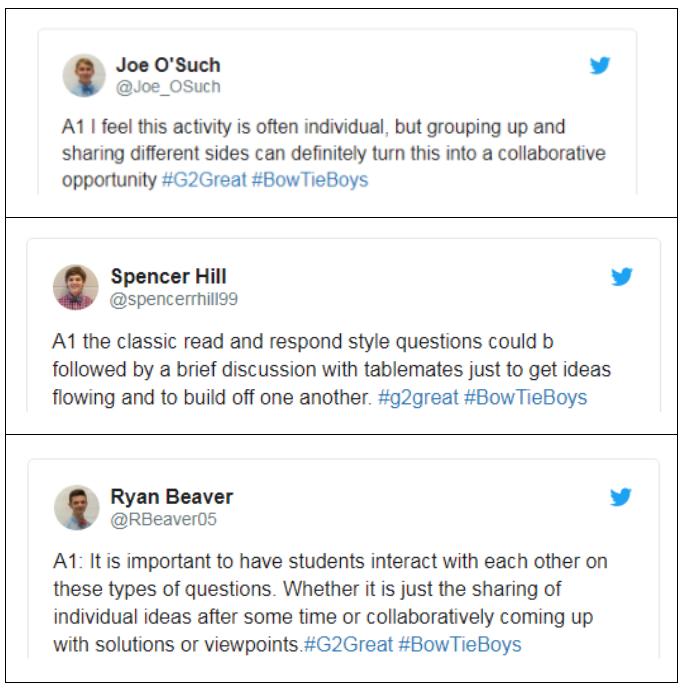Viewport: 690px width, 690px height.
Task: Select Joe's tweet text about grouping up
Action: pyautogui.click(x=334, y=153)
